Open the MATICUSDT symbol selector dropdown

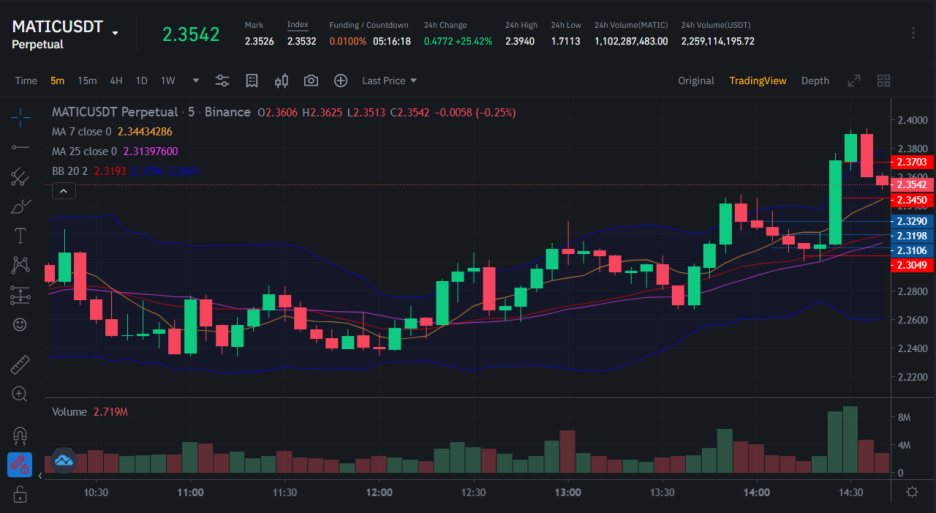click(115, 33)
